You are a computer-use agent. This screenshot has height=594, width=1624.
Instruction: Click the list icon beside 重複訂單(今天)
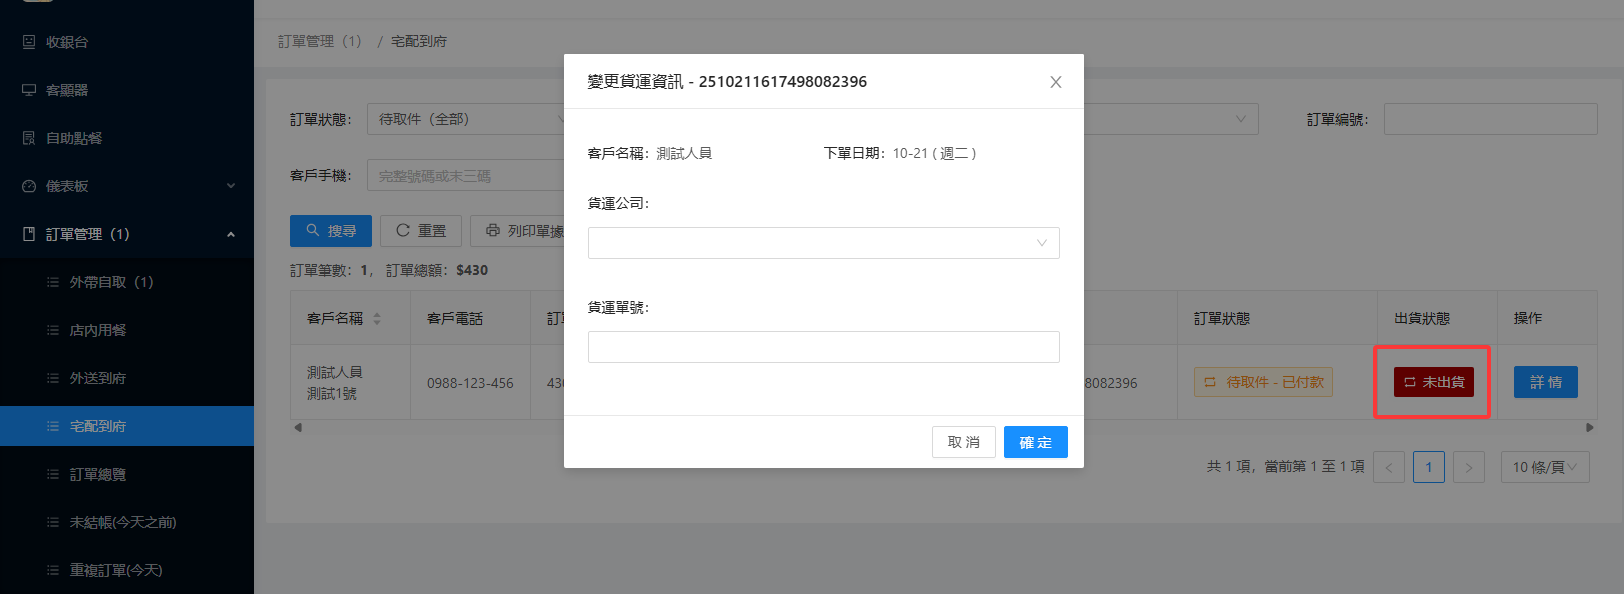(53, 570)
